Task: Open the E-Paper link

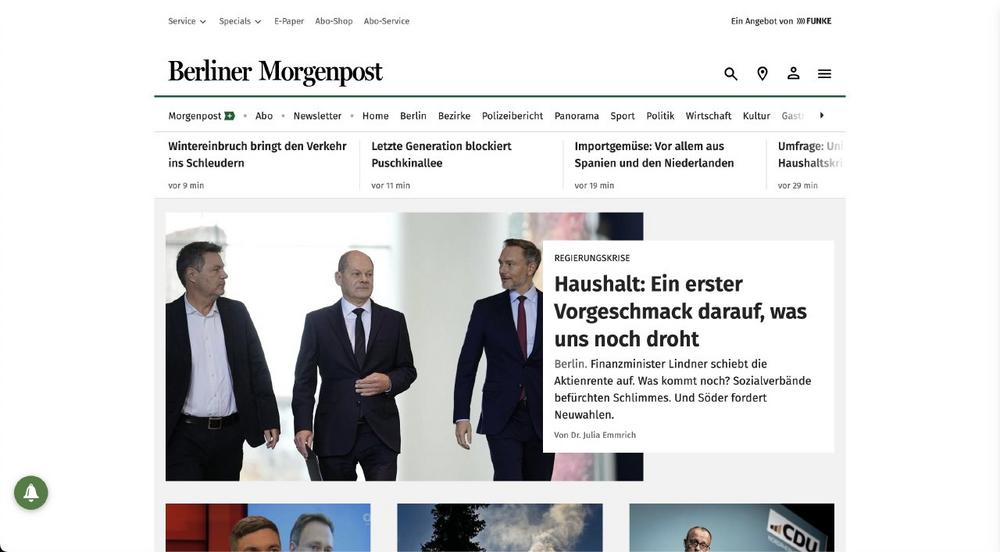Action: (x=289, y=21)
